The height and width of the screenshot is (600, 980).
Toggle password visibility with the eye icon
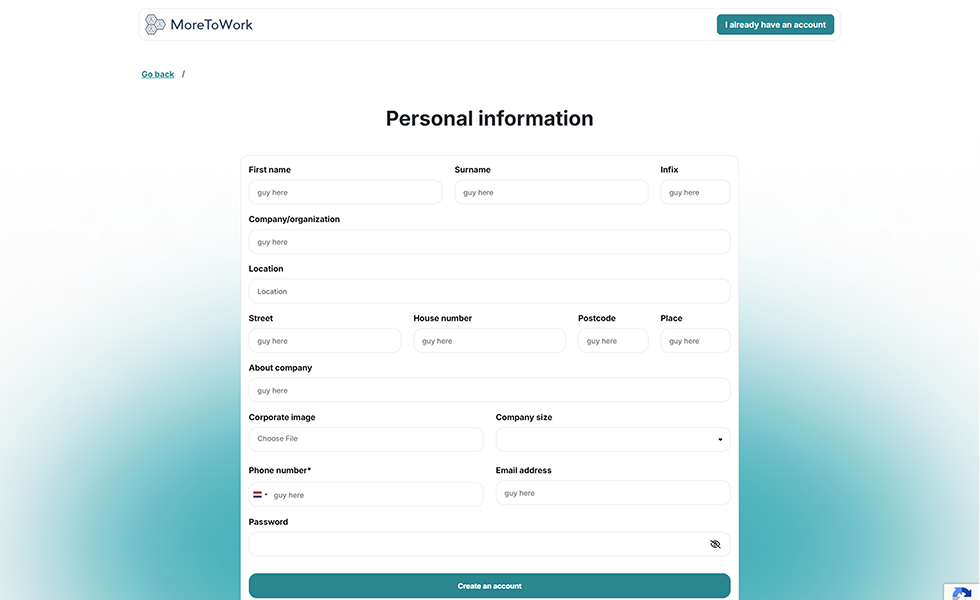[x=715, y=543]
